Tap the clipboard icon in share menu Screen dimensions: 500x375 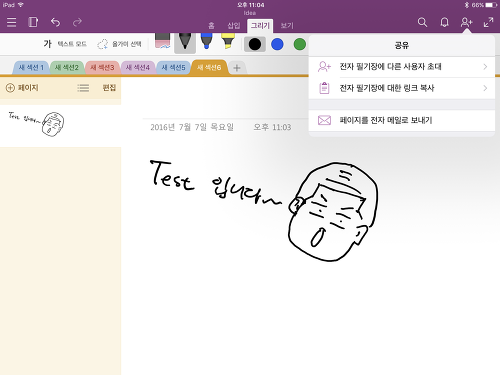(x=324, y=88)
